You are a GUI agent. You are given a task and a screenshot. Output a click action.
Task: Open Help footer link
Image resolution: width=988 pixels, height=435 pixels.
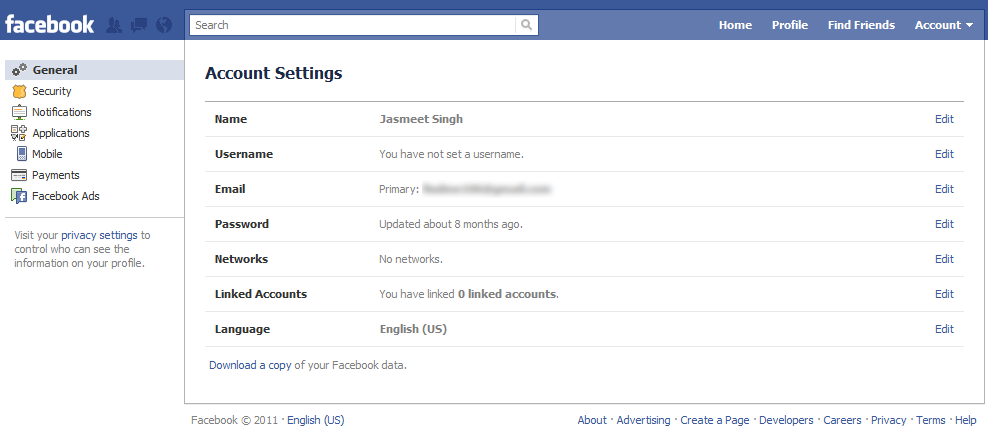(x=966, y=420)
